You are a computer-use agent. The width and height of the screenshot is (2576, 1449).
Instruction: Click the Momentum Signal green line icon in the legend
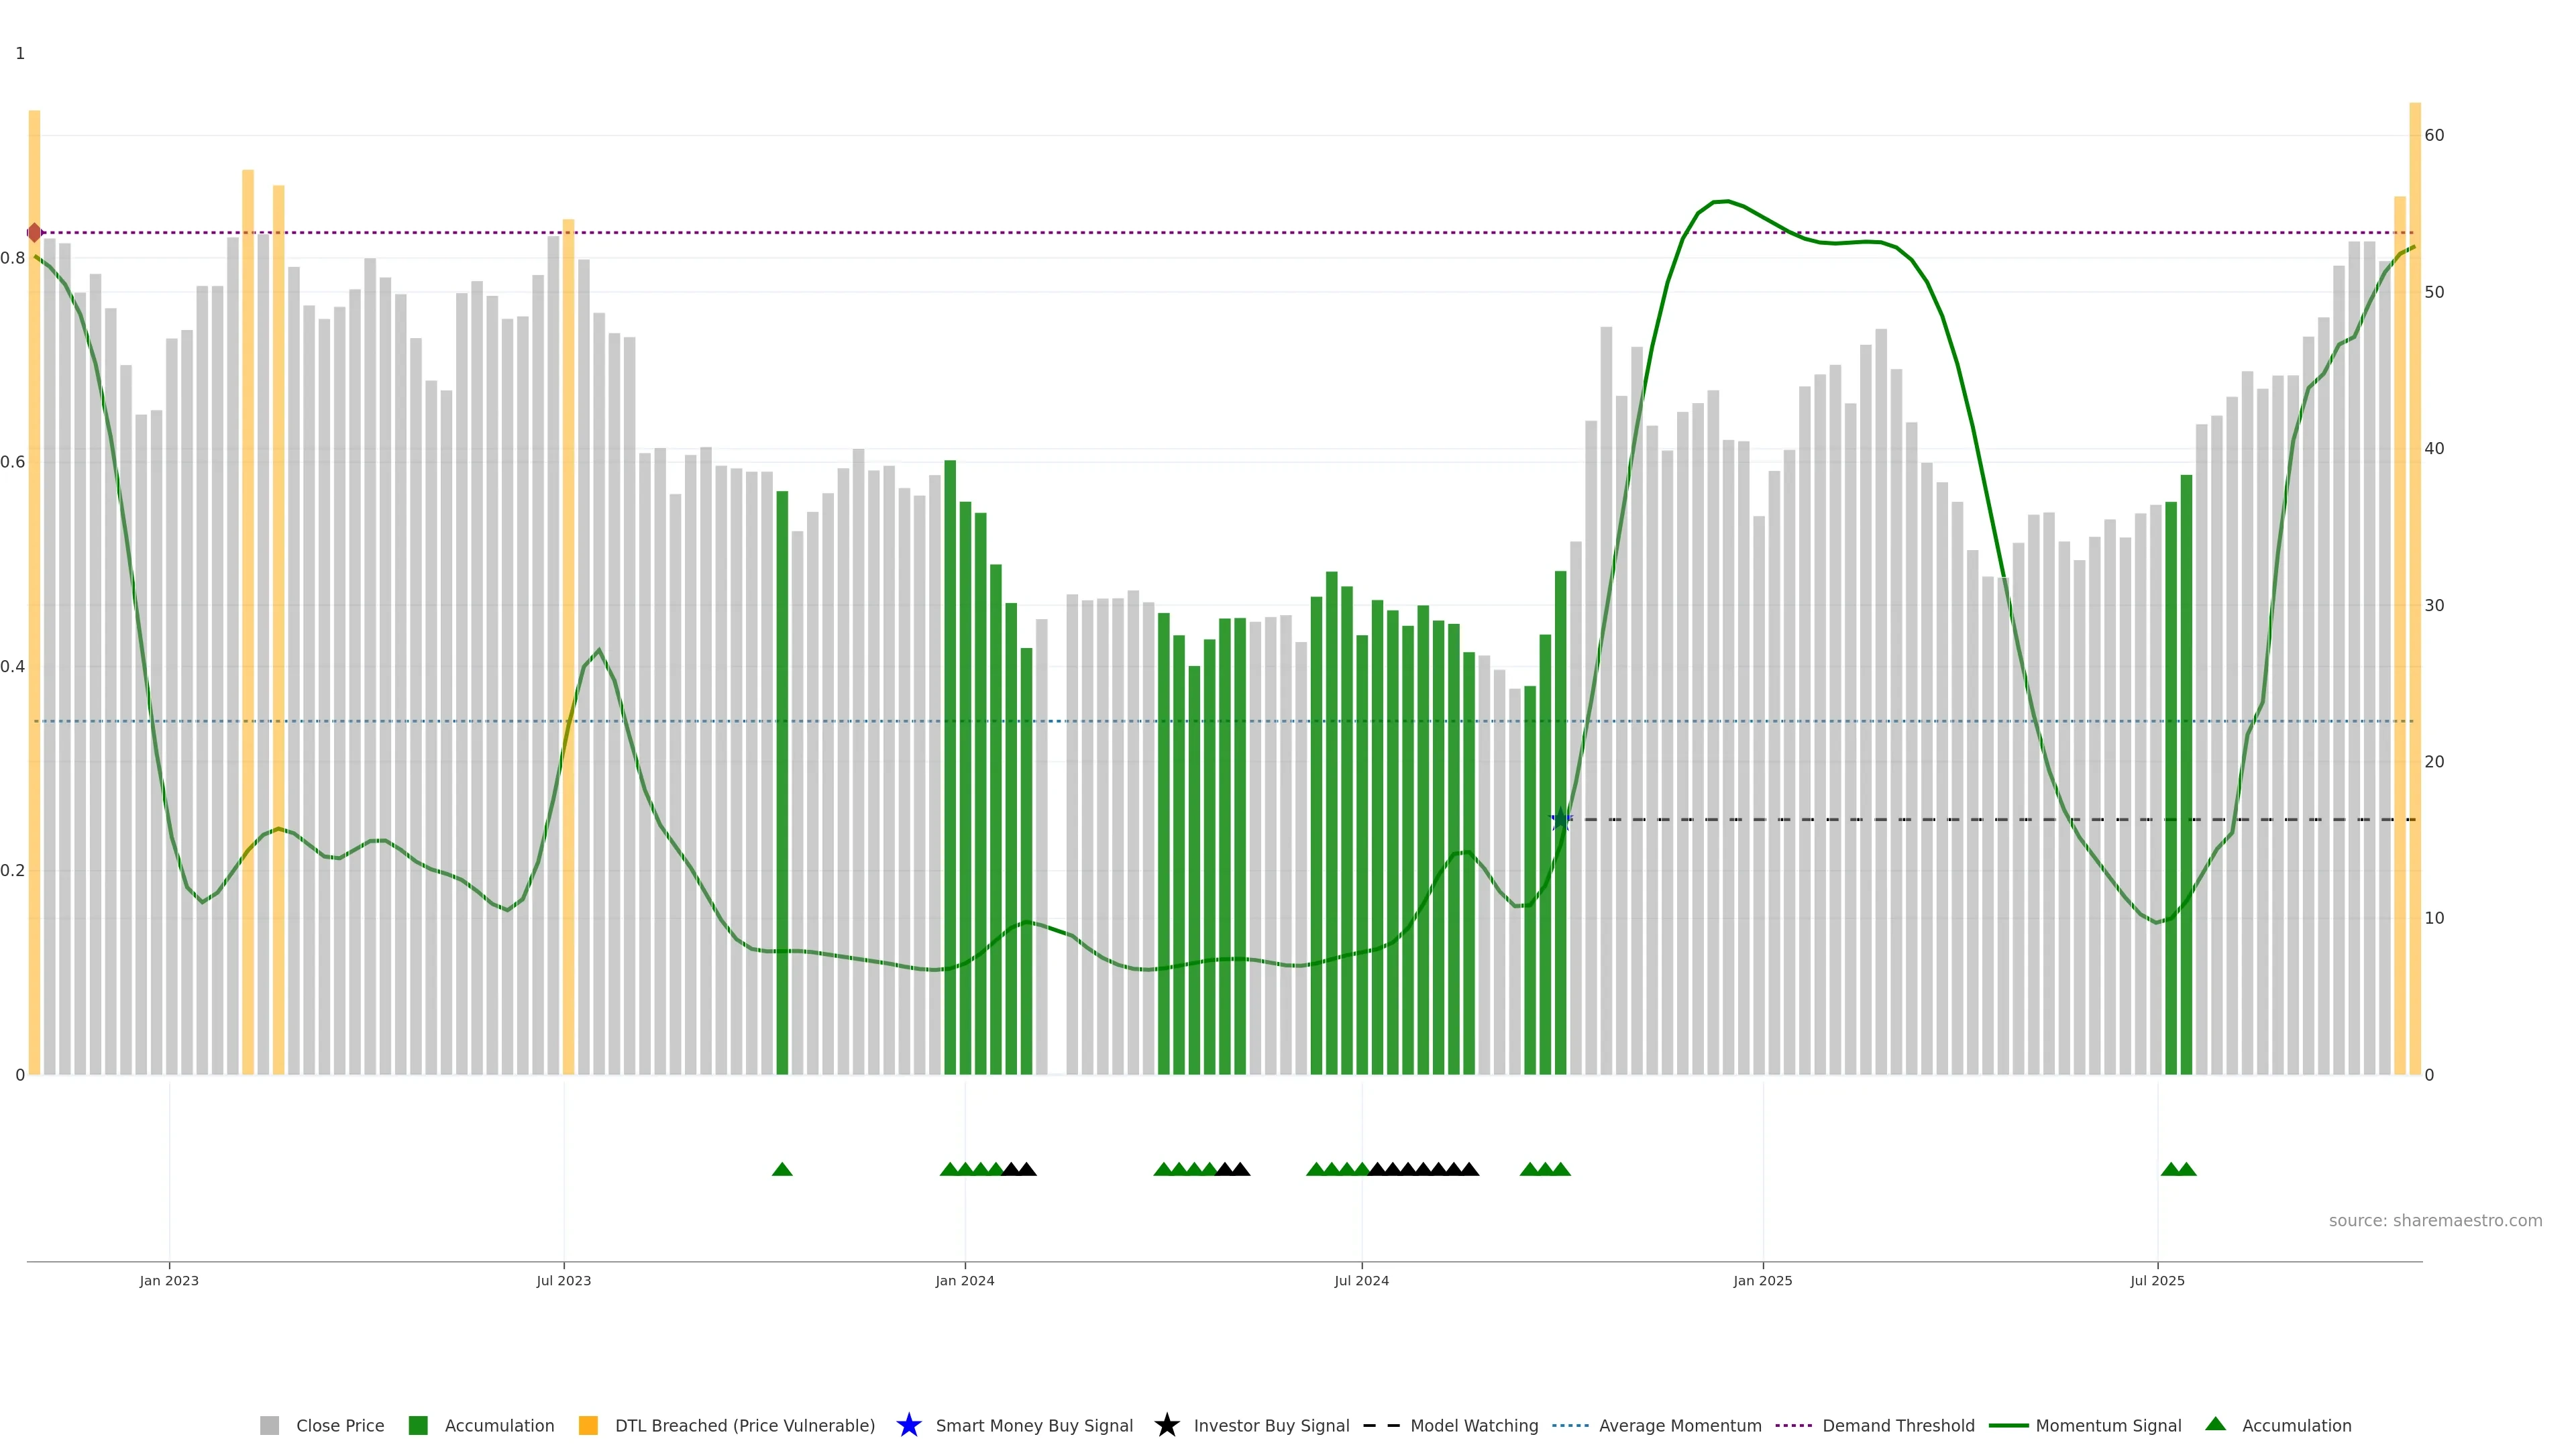[x=2008, y=1425]
